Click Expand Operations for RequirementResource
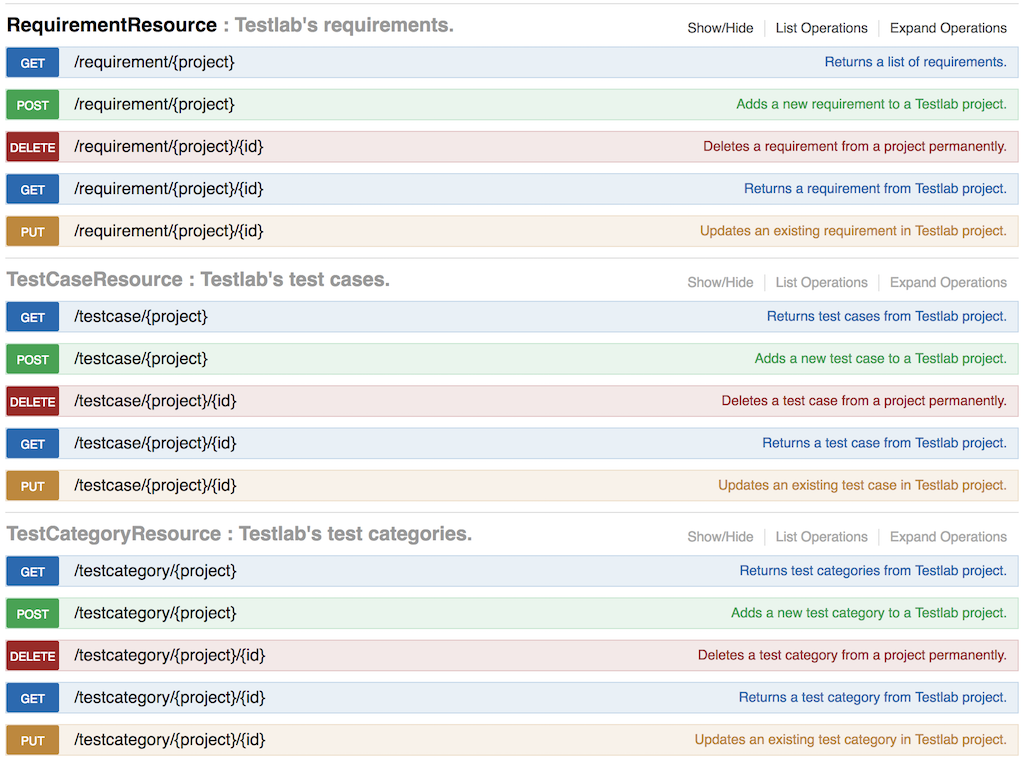Screen dimensions: 1024x761 click(x=948, y=28)
